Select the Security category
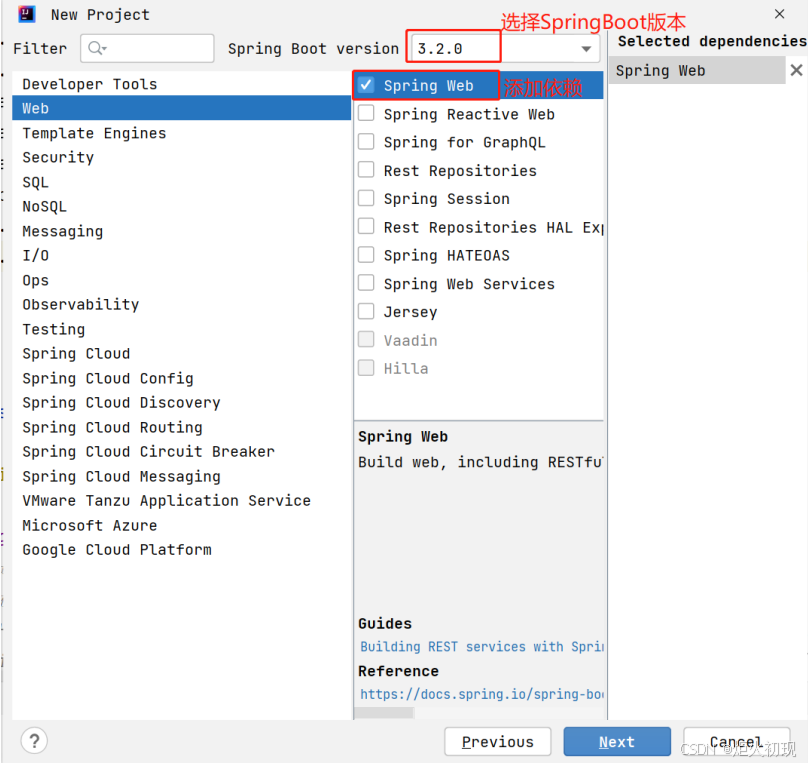The width and height of the screenshot is (808, 765). pos(181,157)
